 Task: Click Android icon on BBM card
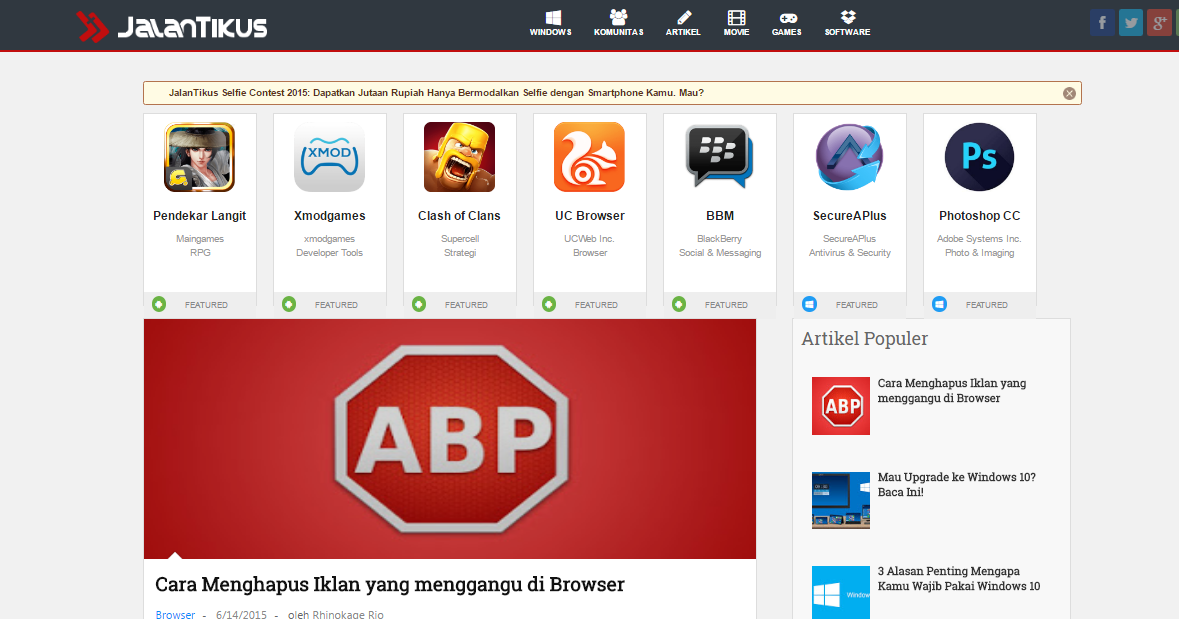coord(679,304)
